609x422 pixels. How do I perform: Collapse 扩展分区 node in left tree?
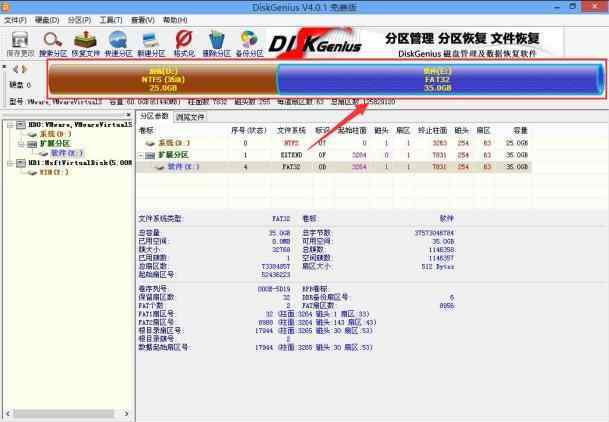click(21, 144)
